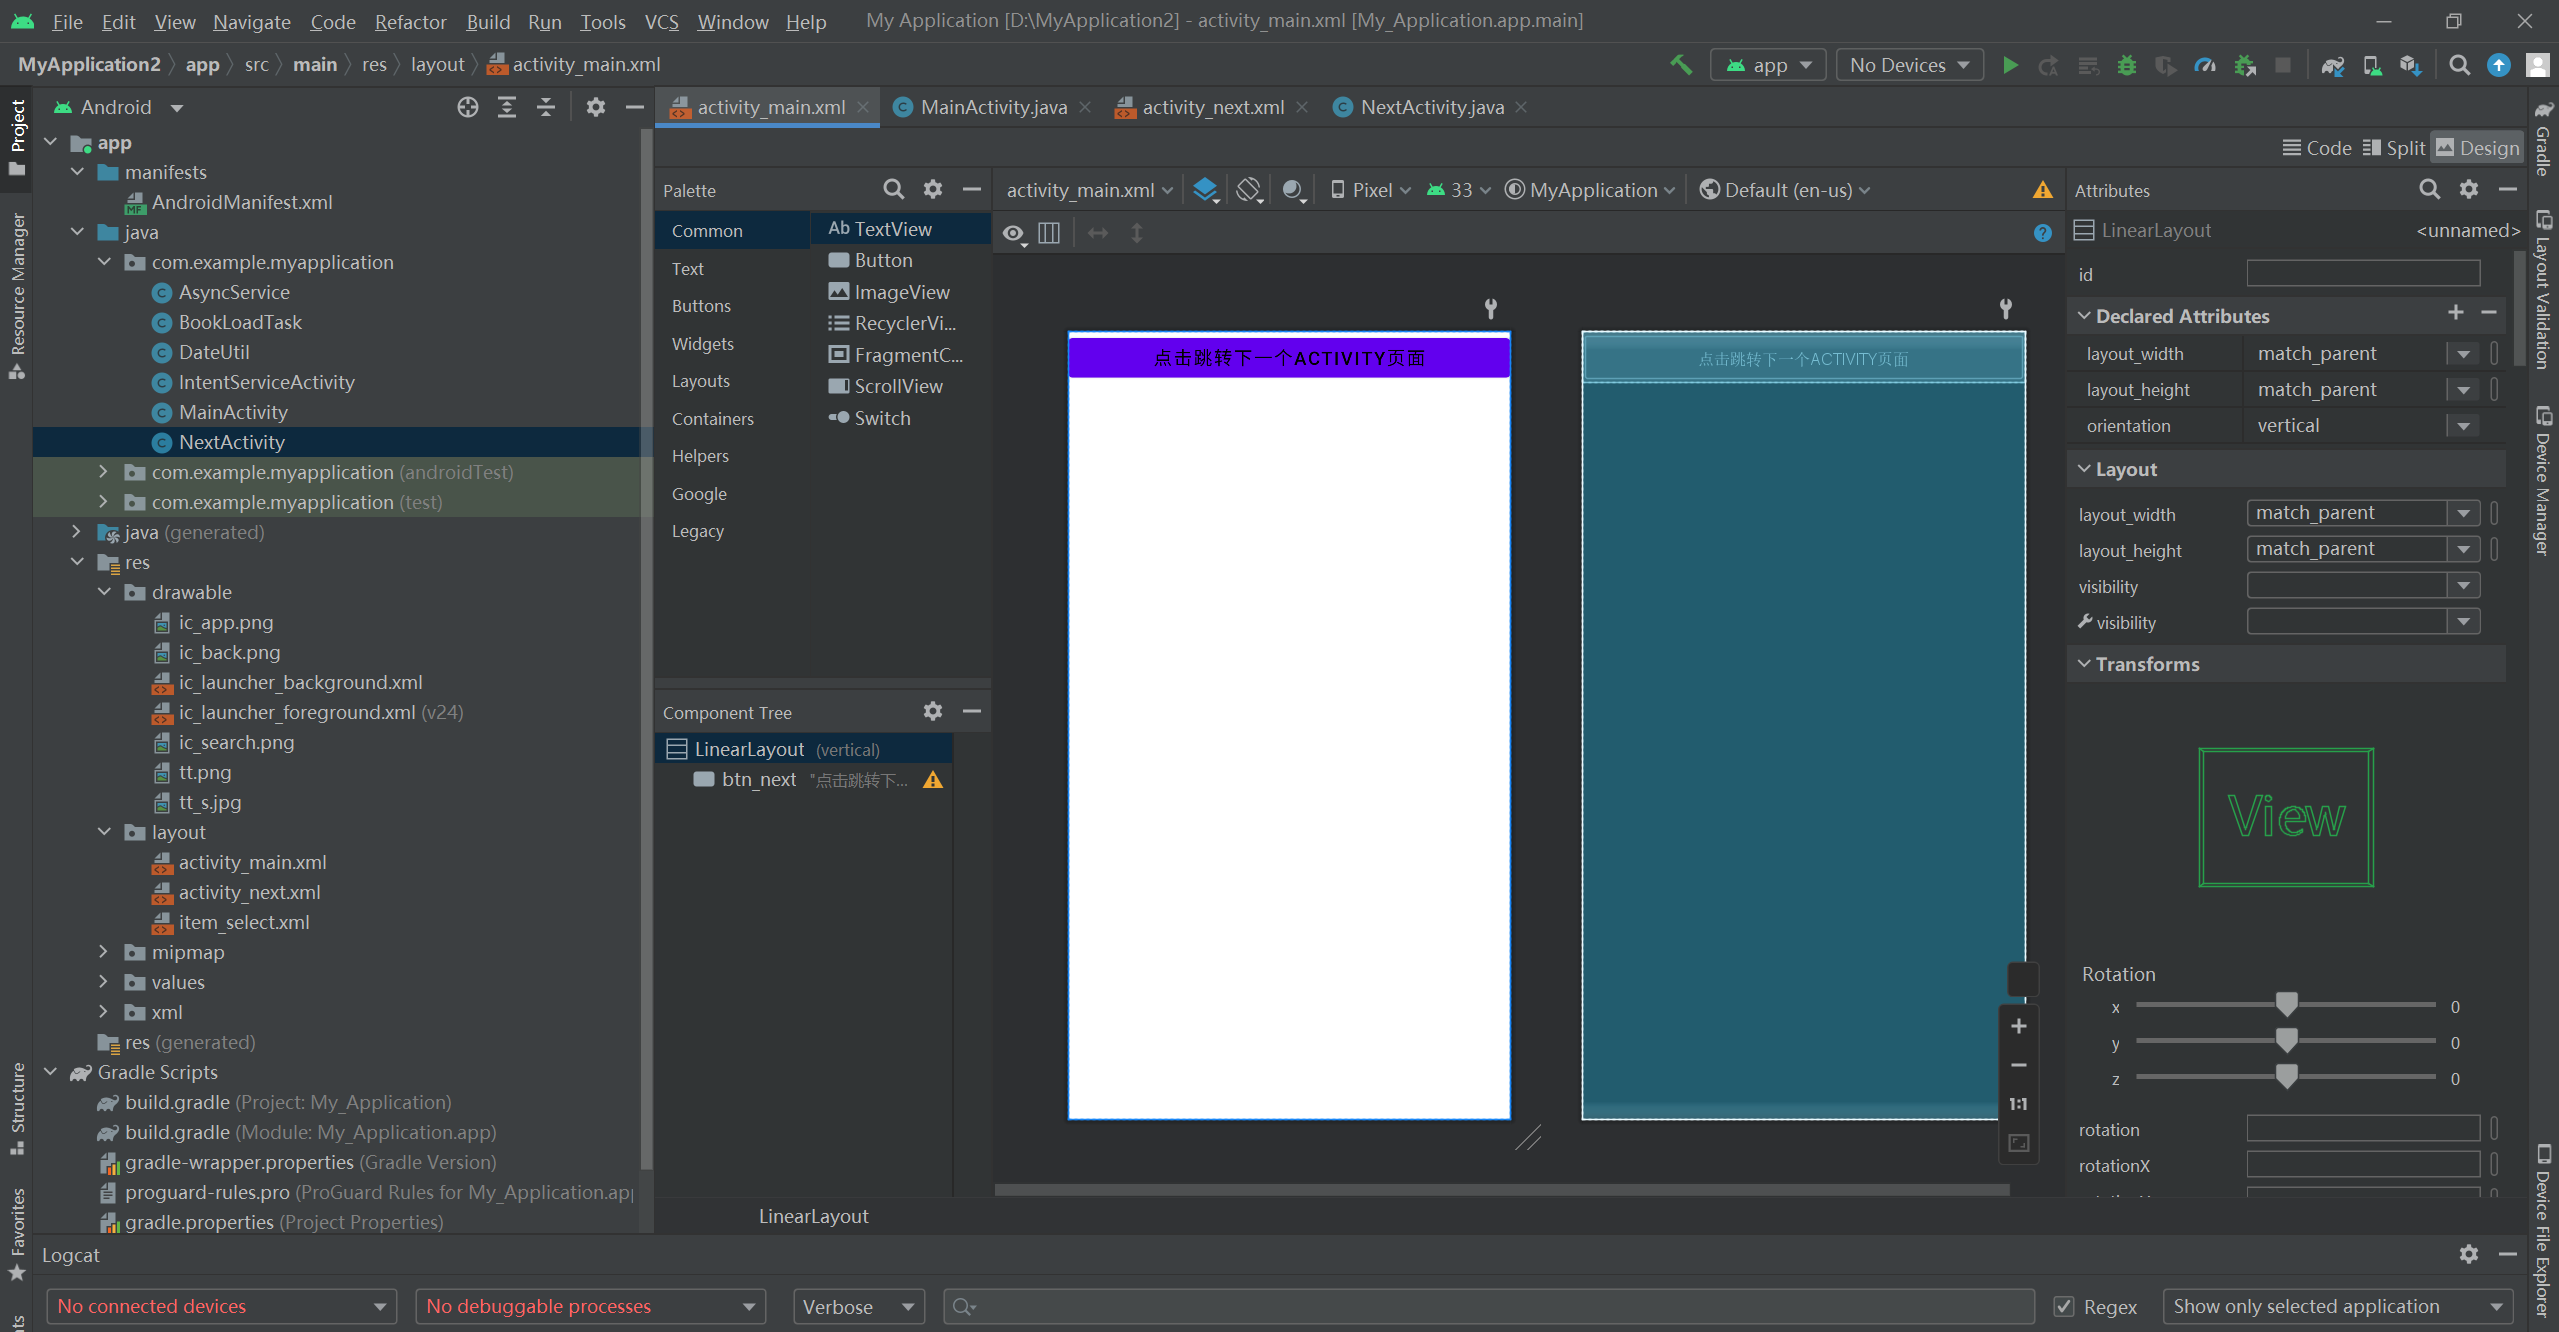Click the design surface layers icon
Viewport: 2559px width, 1332px height.
[x=1206, y=190]
